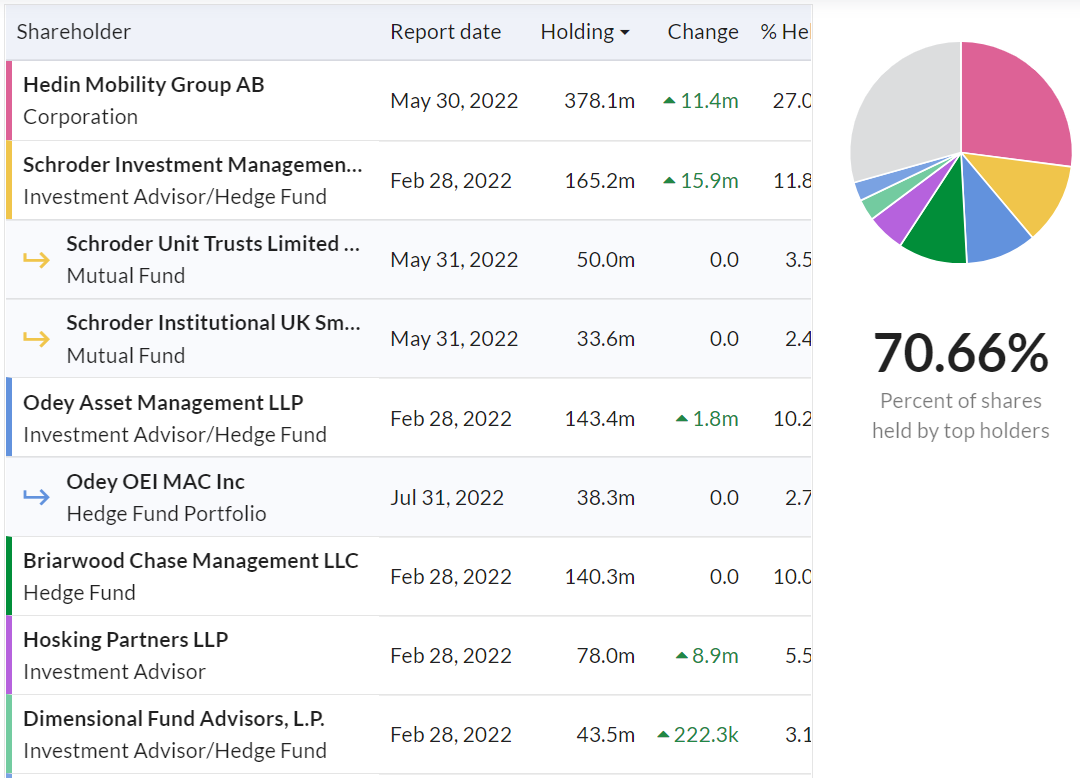Image resolution: width=1080 pixels, height=778 pixels.
Task: Open Schroder Investment Management shareholder entry
Action: (192, 165)
